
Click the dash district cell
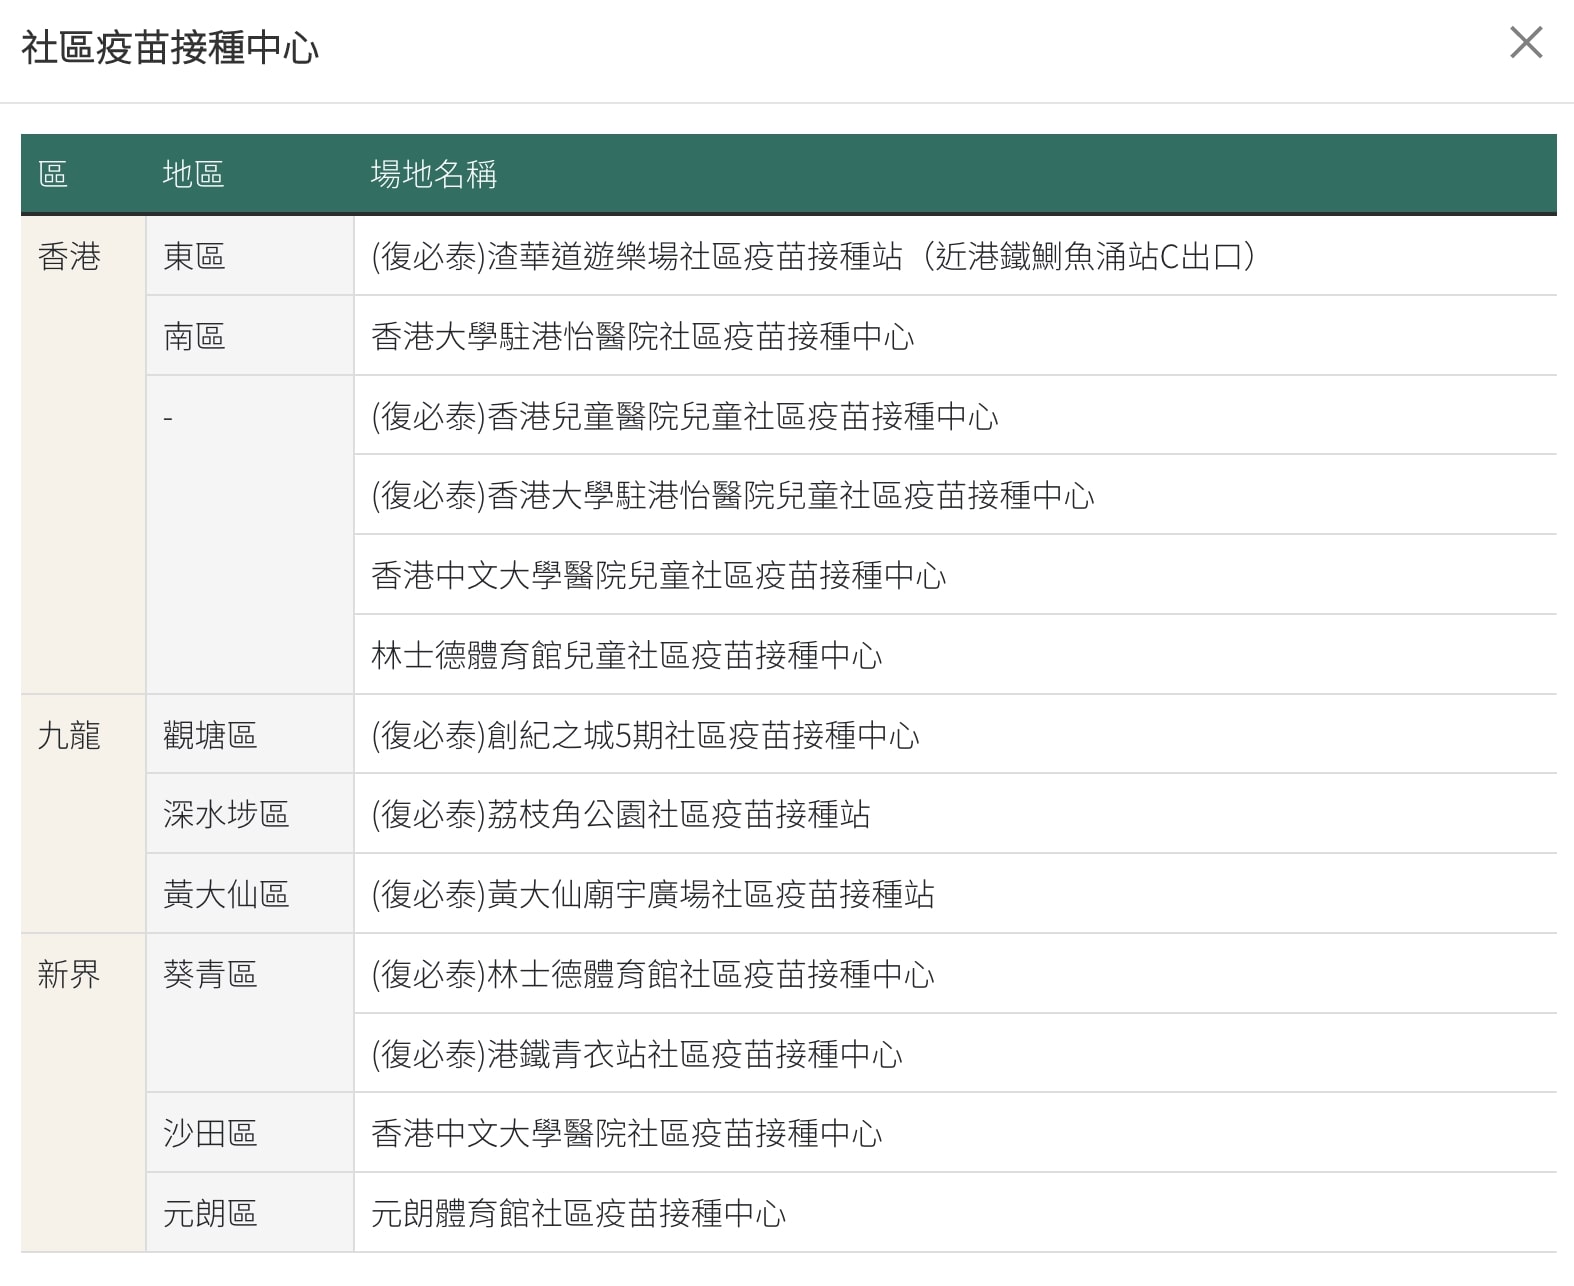[x=250, y=535]
